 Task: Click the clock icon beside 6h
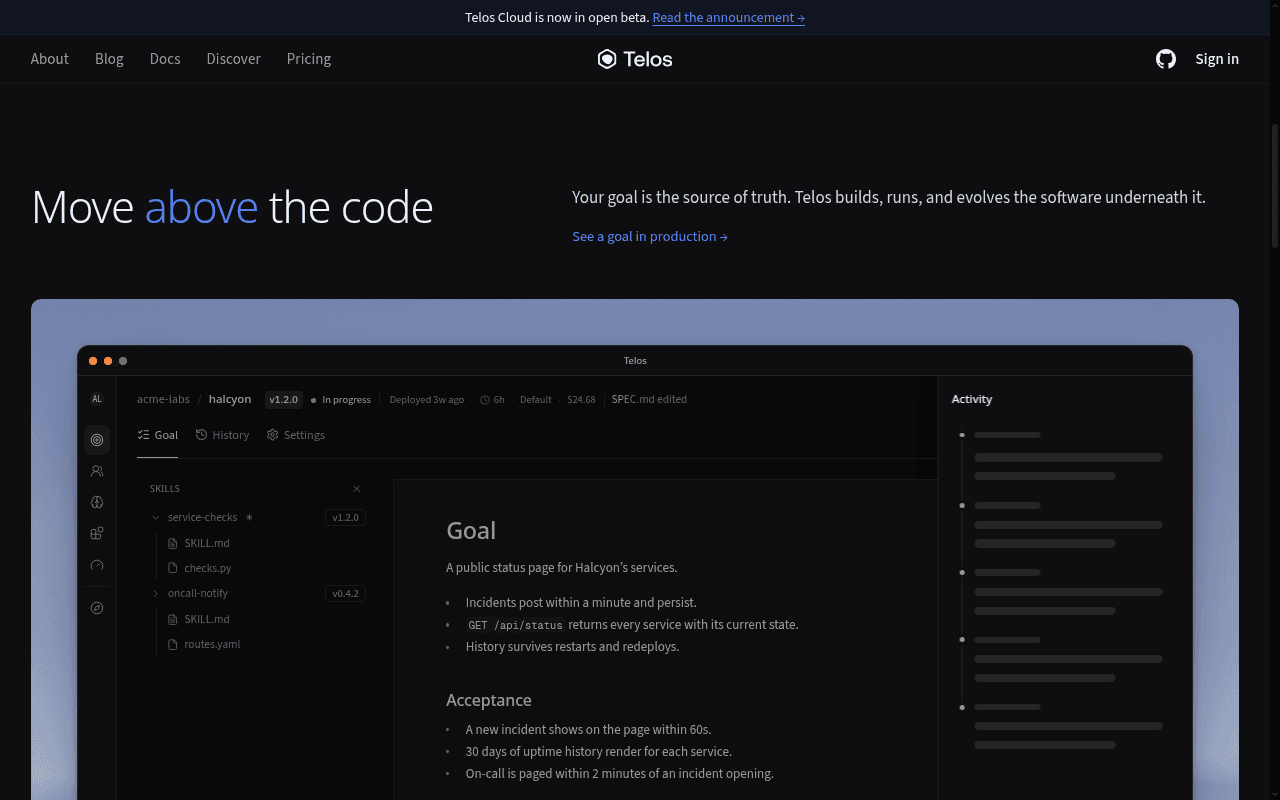pyautogui.click(x=485, y=400)
